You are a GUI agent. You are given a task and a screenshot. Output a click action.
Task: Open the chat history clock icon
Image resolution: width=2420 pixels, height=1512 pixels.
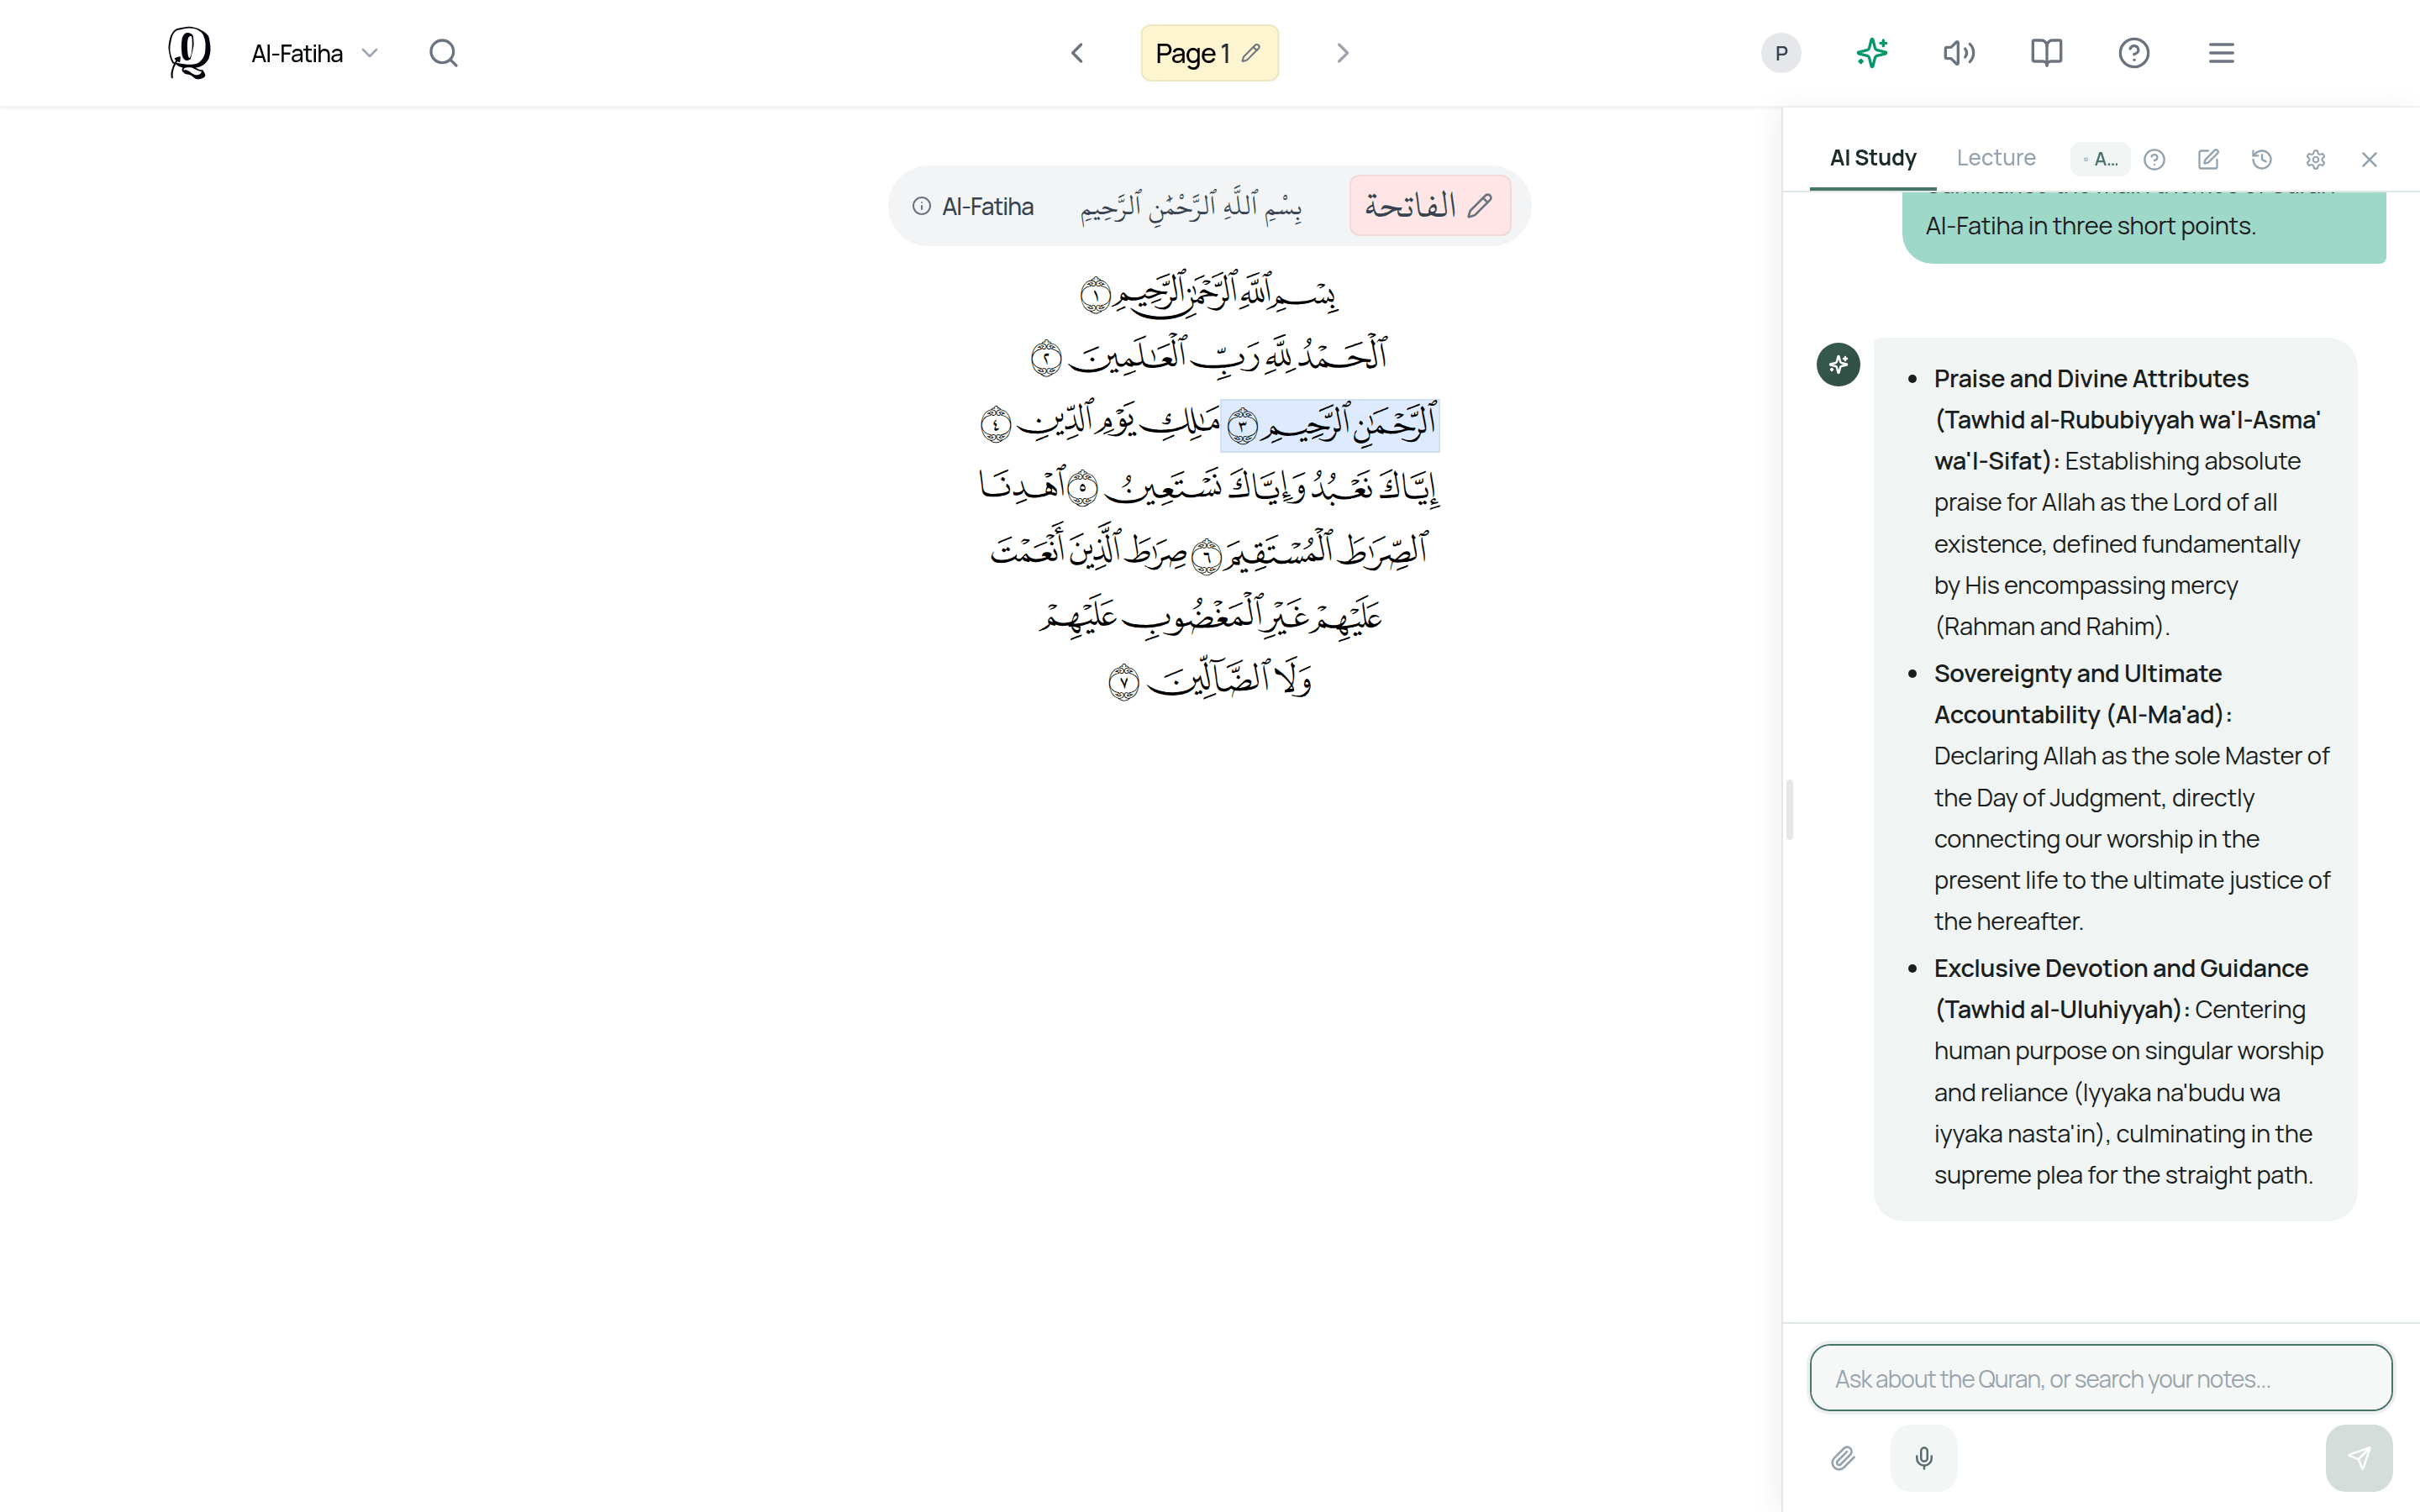pyautogui.click(x=2262, y=159)
